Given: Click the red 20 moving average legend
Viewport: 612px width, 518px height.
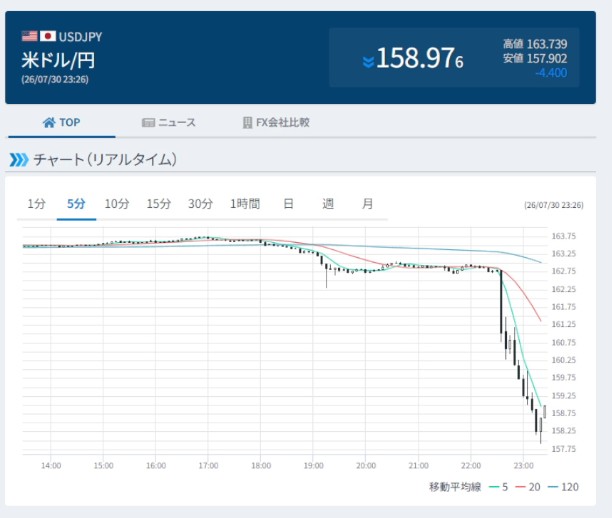Looking at the screenshot, I should (528, 487).
